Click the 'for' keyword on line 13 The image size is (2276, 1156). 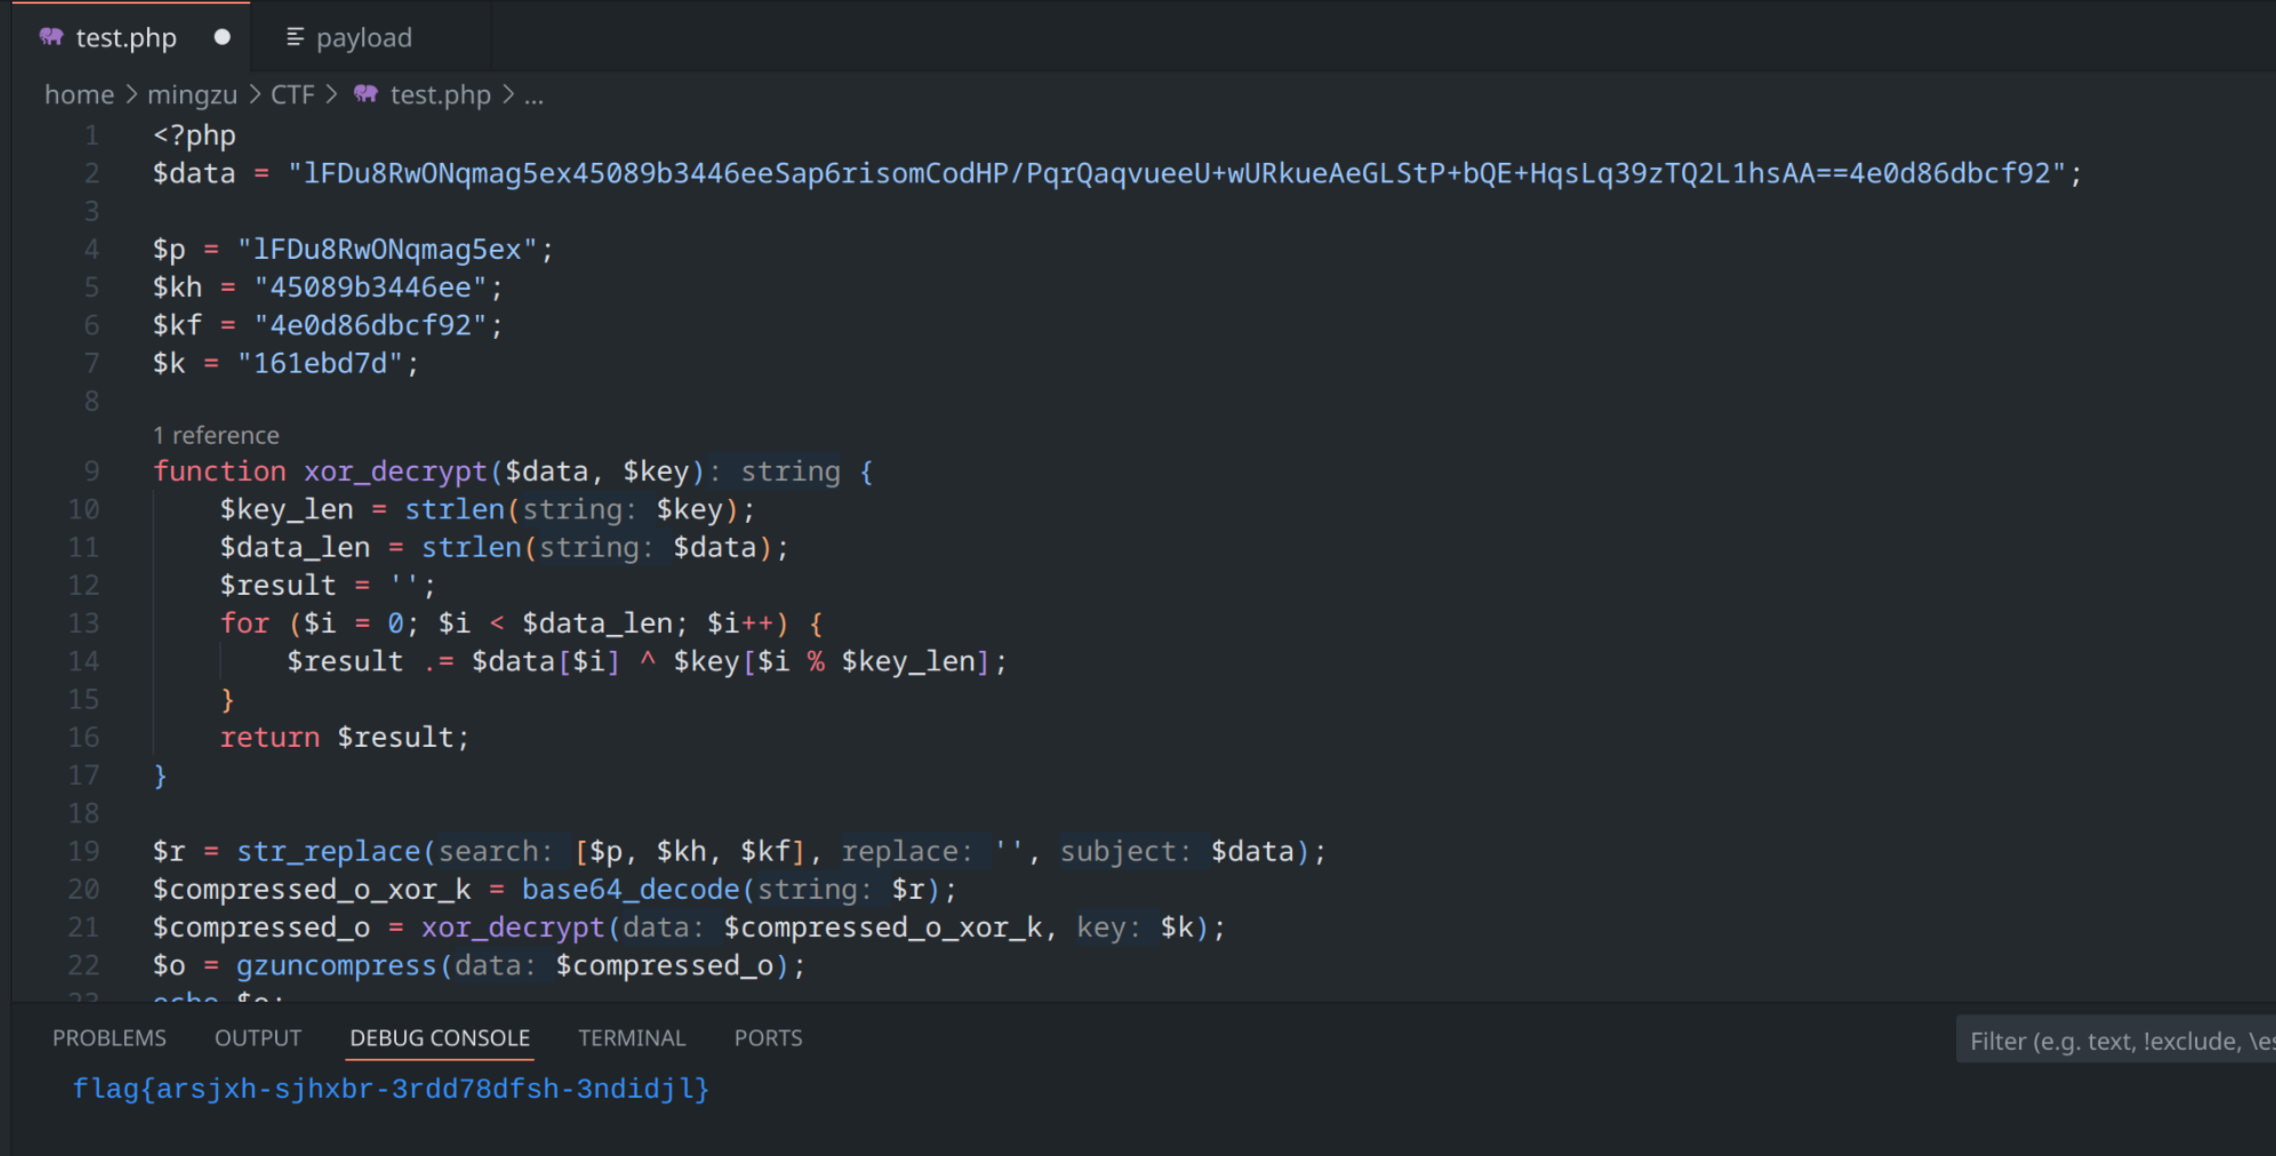click(x=245, y=623)
